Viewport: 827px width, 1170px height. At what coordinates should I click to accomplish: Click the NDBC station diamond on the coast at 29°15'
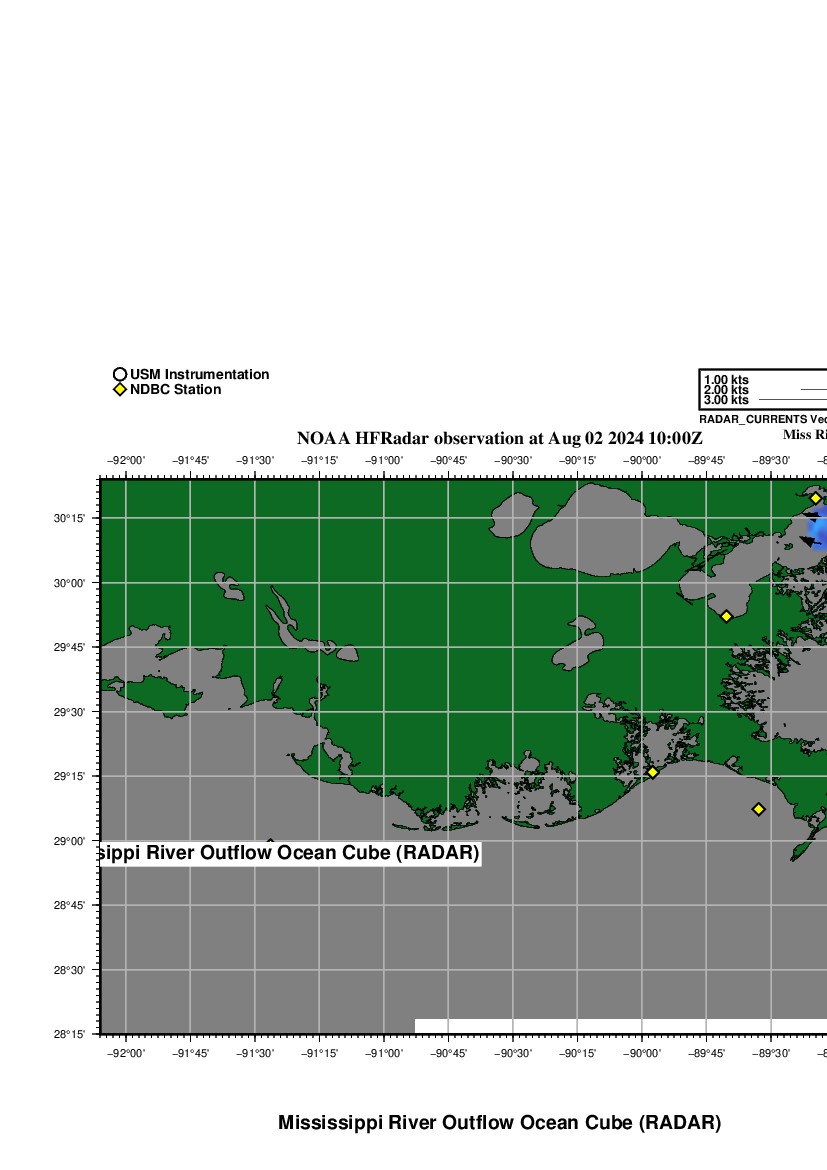pyautogui.click(x=652, y=772)
